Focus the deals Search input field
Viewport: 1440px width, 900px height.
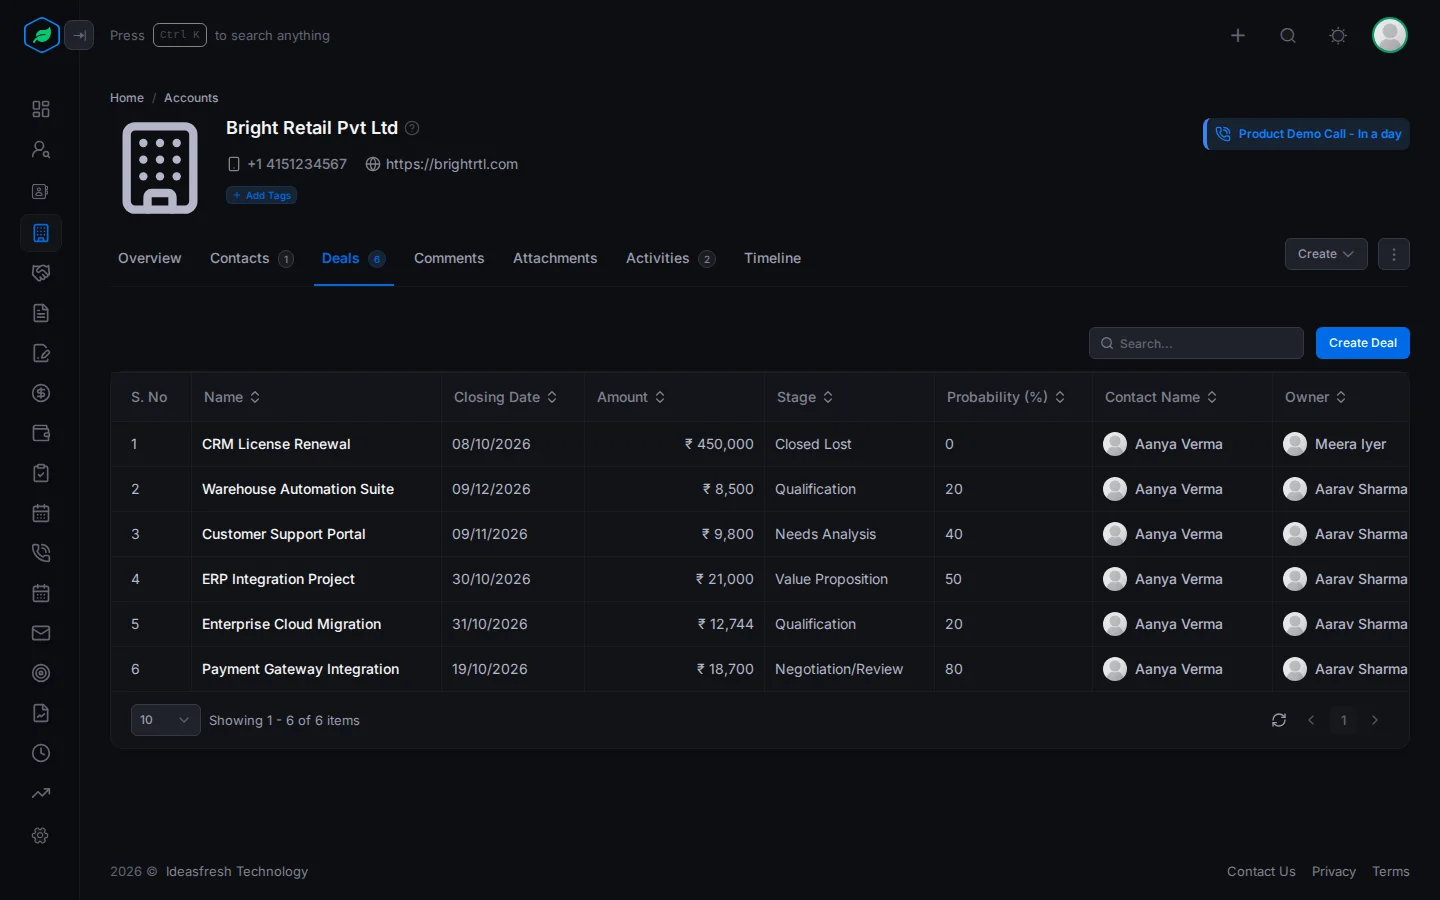coord(1196,343)
